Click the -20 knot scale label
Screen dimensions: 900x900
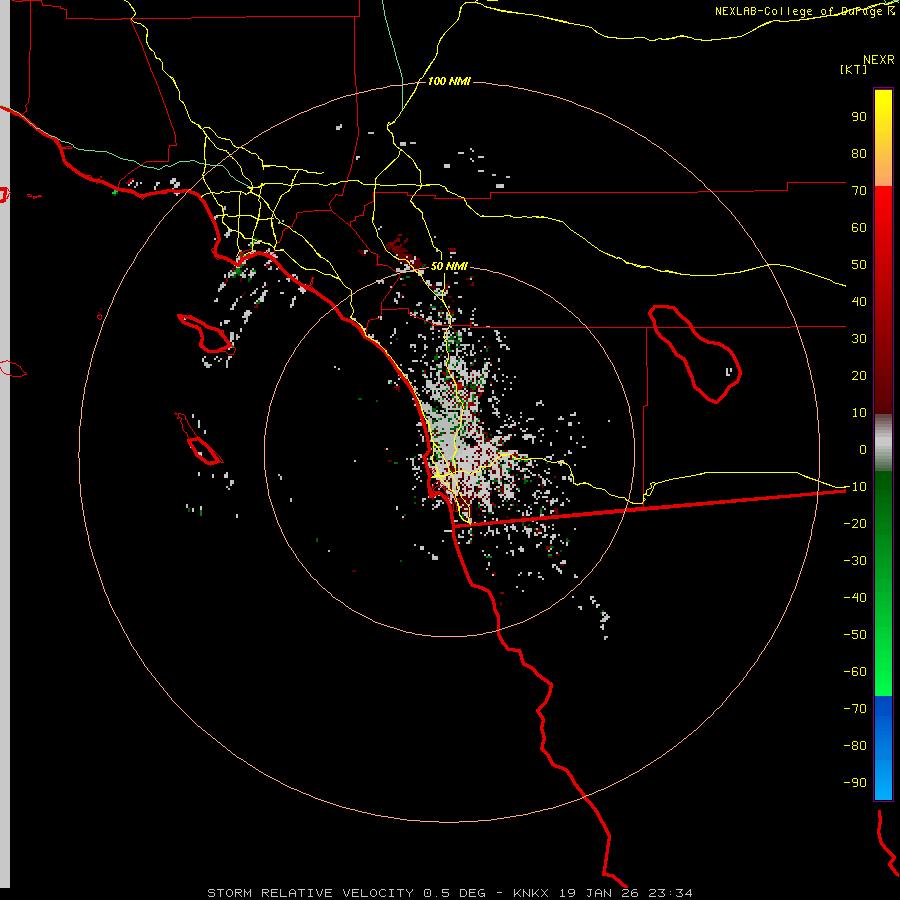coord(855,523)
